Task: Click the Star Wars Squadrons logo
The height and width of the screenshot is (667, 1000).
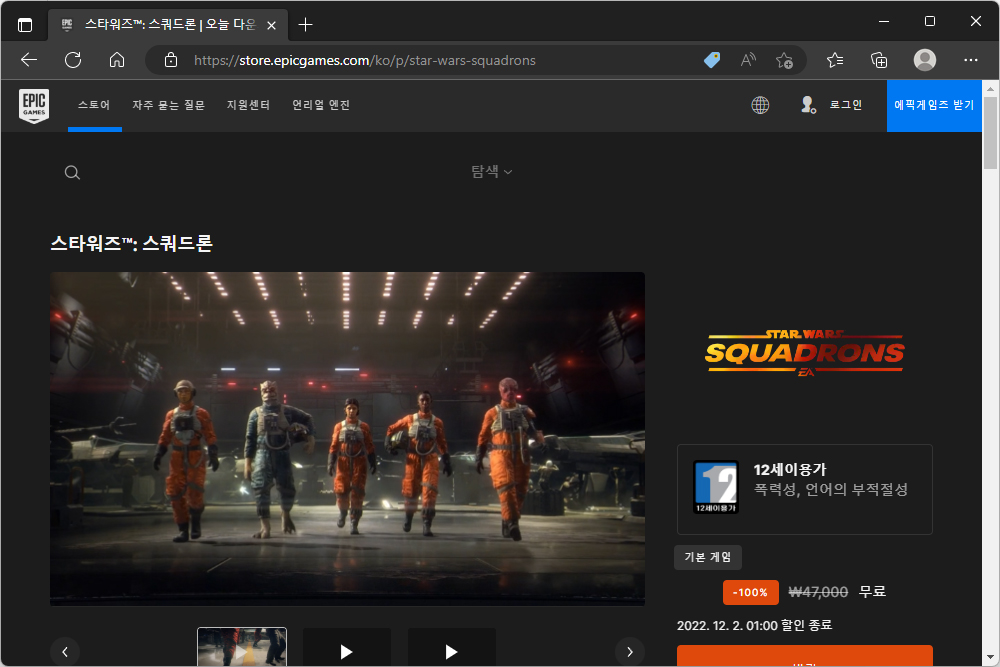Action: tap(804, 352)
